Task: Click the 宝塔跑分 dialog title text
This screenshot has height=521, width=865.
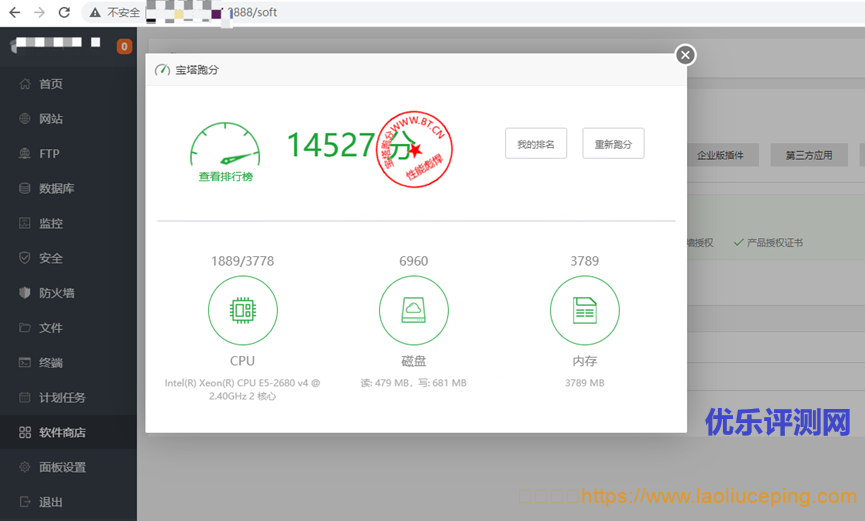Action: [x=197, y=70]
